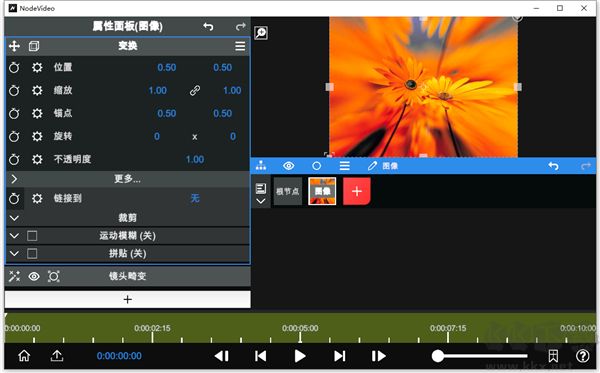
Task: Redo in the 属性面板 header
Action: [x=240, y=26]
